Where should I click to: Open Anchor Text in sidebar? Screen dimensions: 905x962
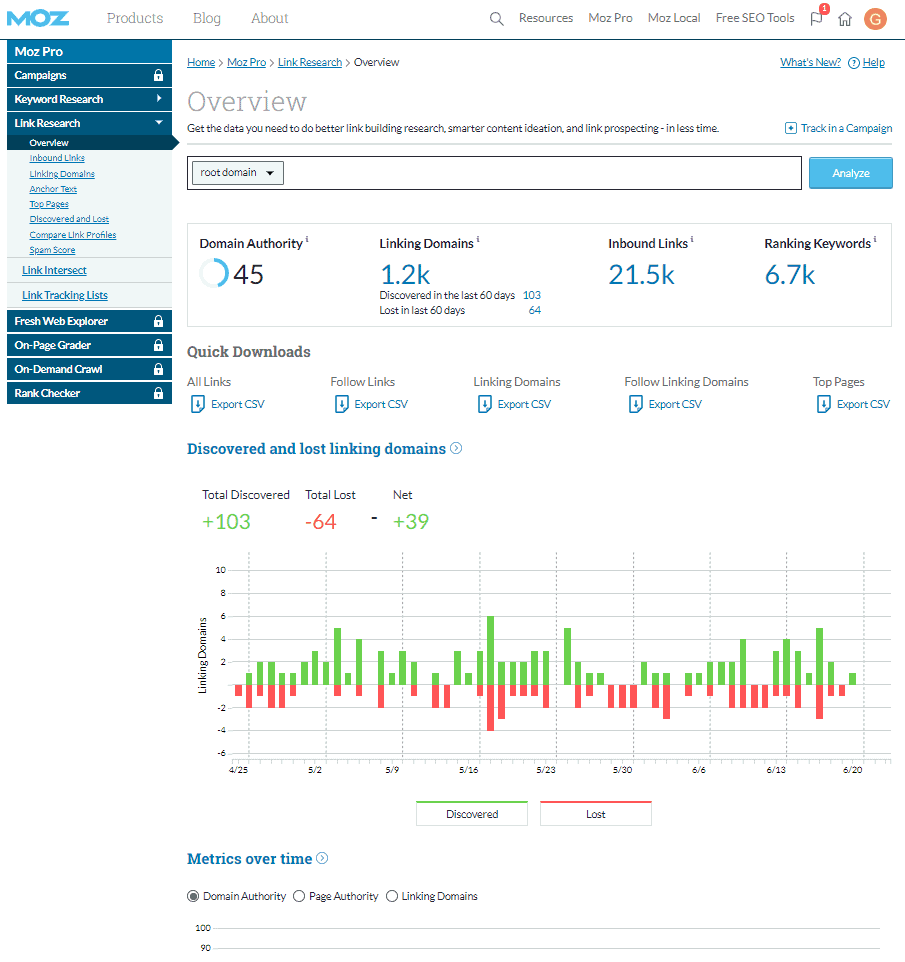(x=53, y=189)
